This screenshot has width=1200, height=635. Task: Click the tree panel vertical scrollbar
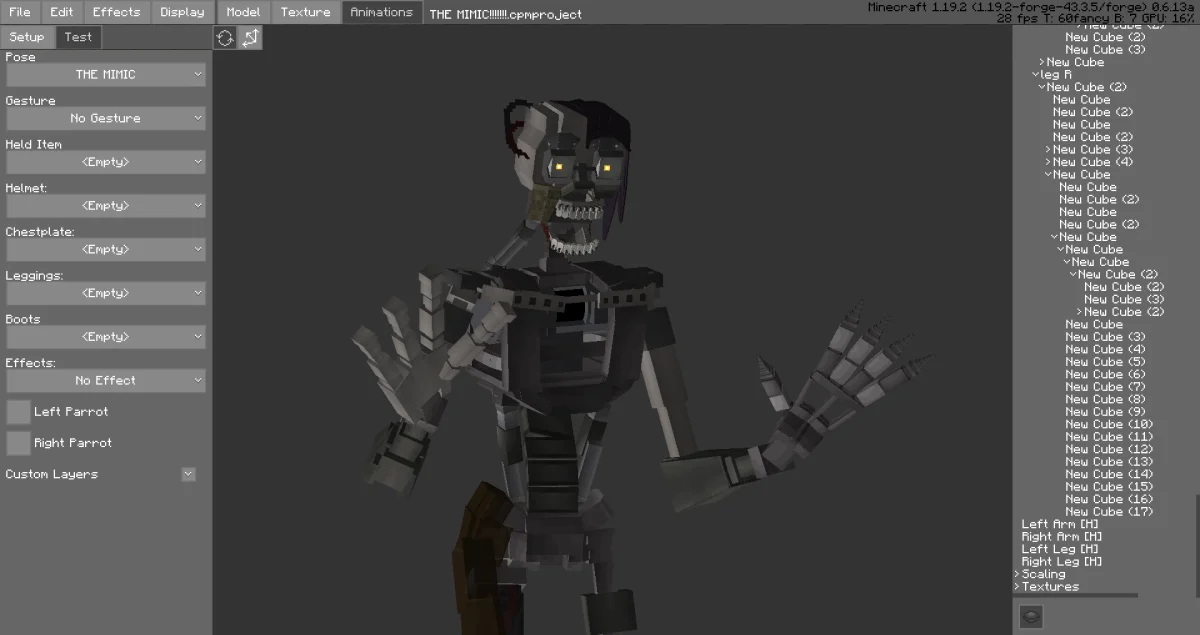coord(1196,545)
